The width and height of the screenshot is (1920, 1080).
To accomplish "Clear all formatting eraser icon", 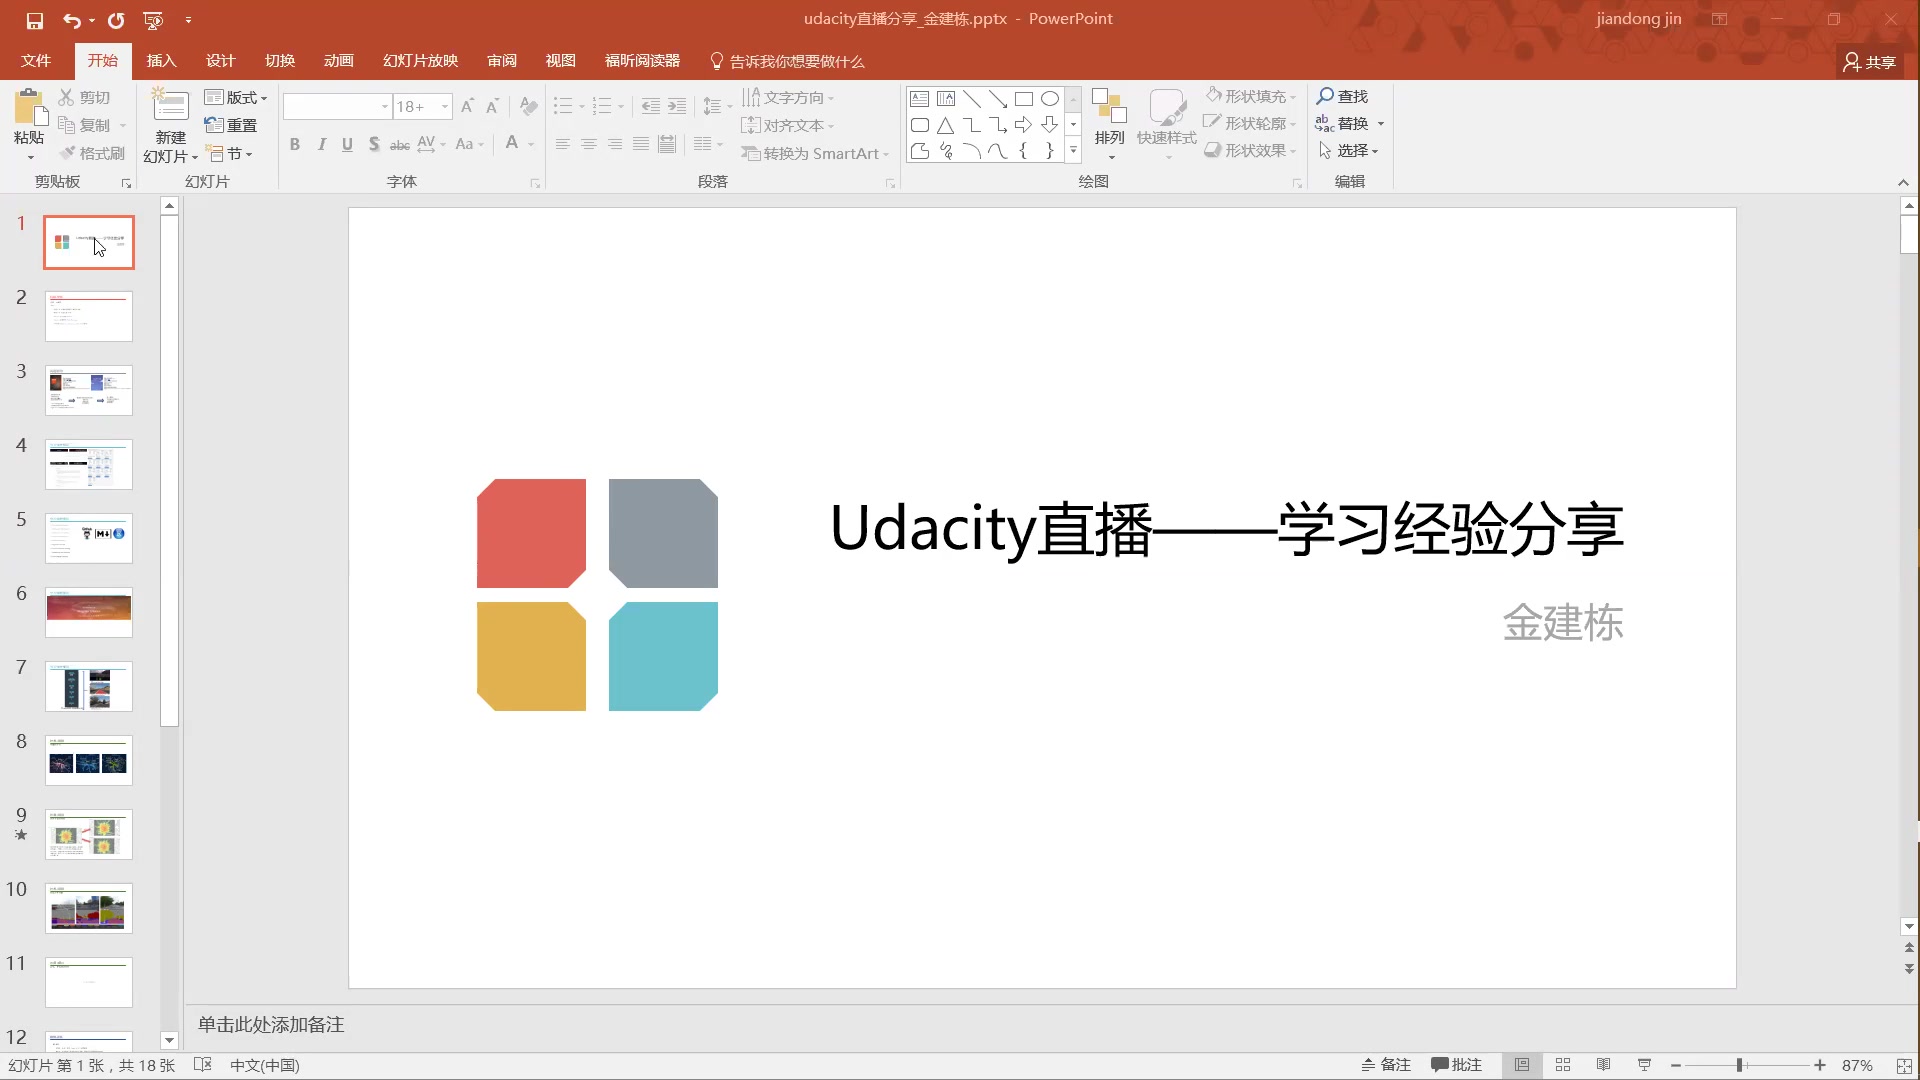I will [x=529, y=106].
